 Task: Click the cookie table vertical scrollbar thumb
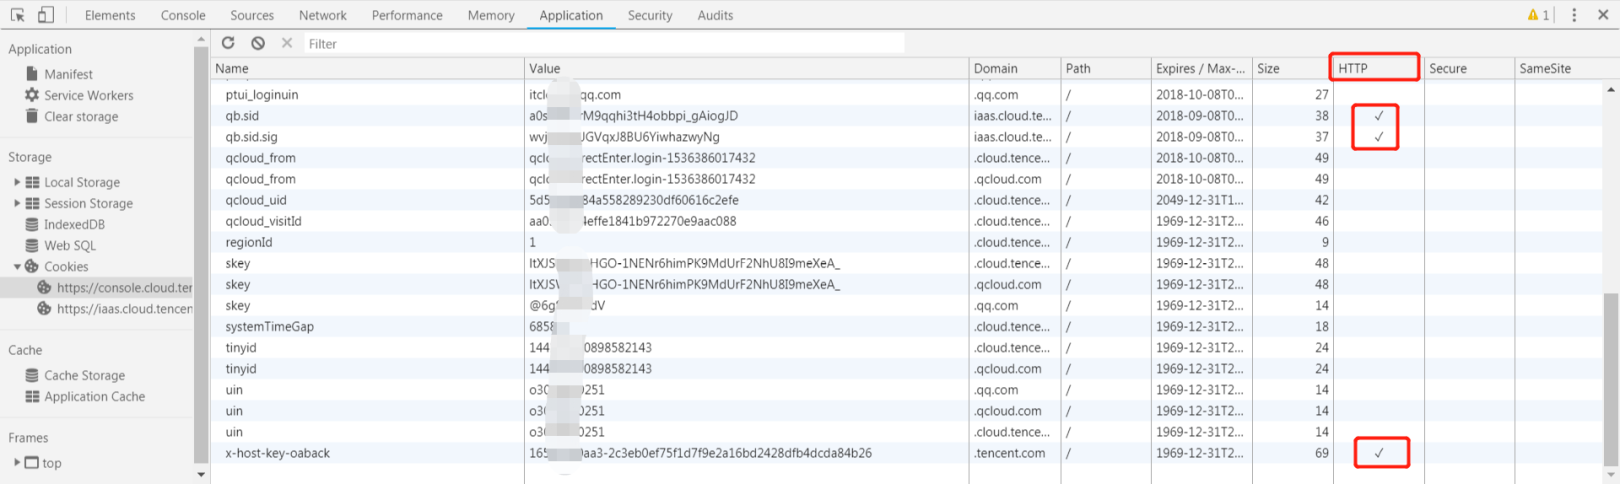click(x=1611, y=378)
